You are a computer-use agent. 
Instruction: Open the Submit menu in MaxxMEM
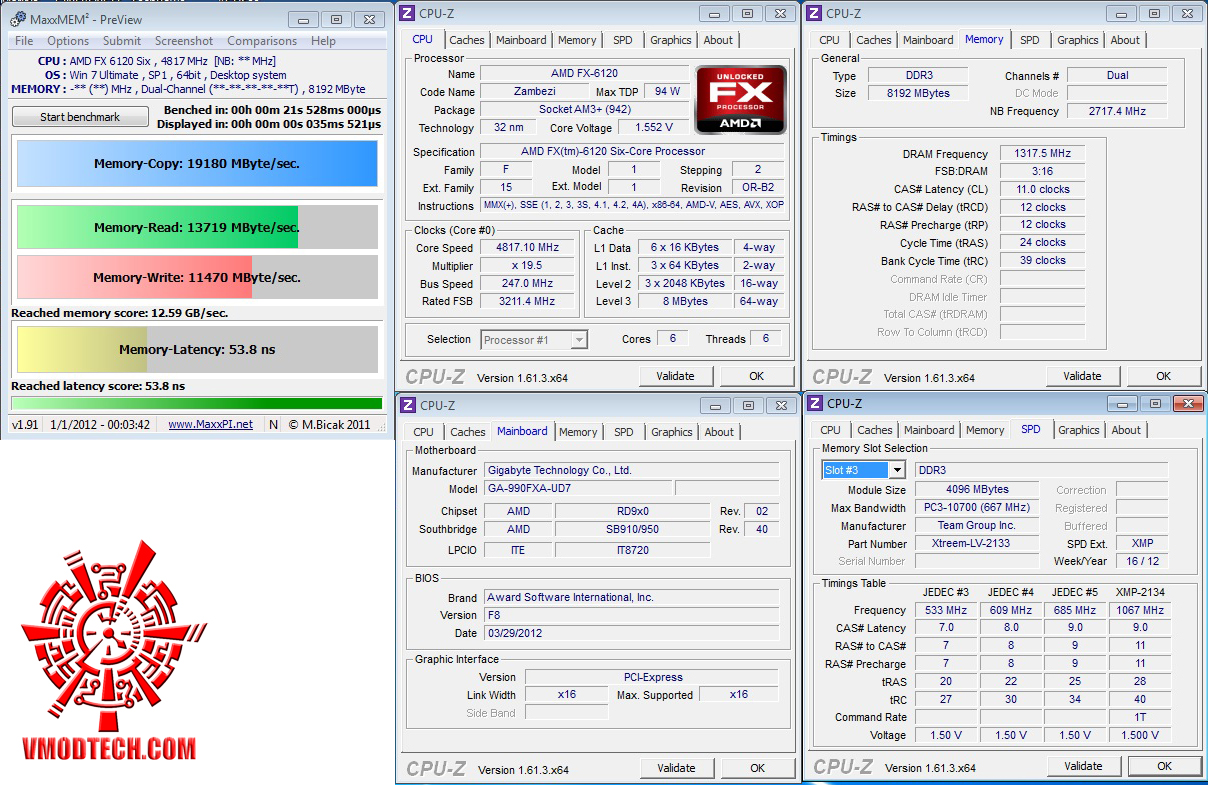tap(122, 41)
